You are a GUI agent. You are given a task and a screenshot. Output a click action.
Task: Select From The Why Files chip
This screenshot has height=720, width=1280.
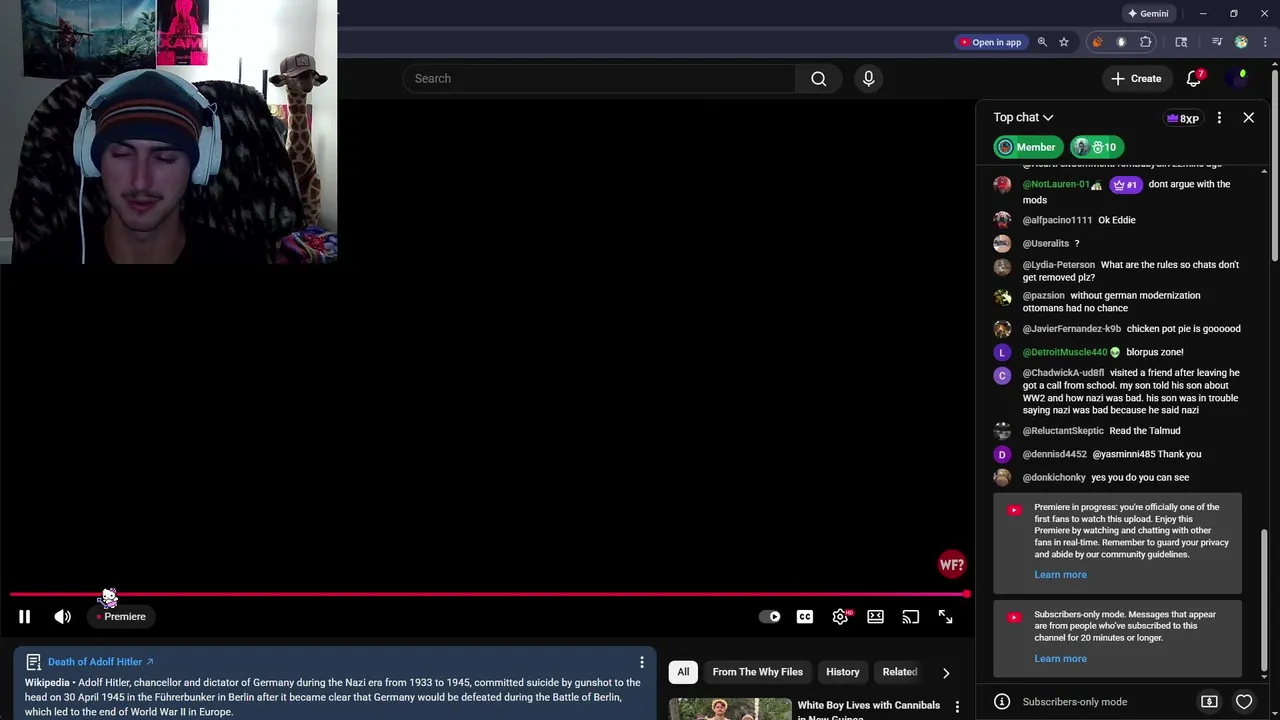(757, 672)
